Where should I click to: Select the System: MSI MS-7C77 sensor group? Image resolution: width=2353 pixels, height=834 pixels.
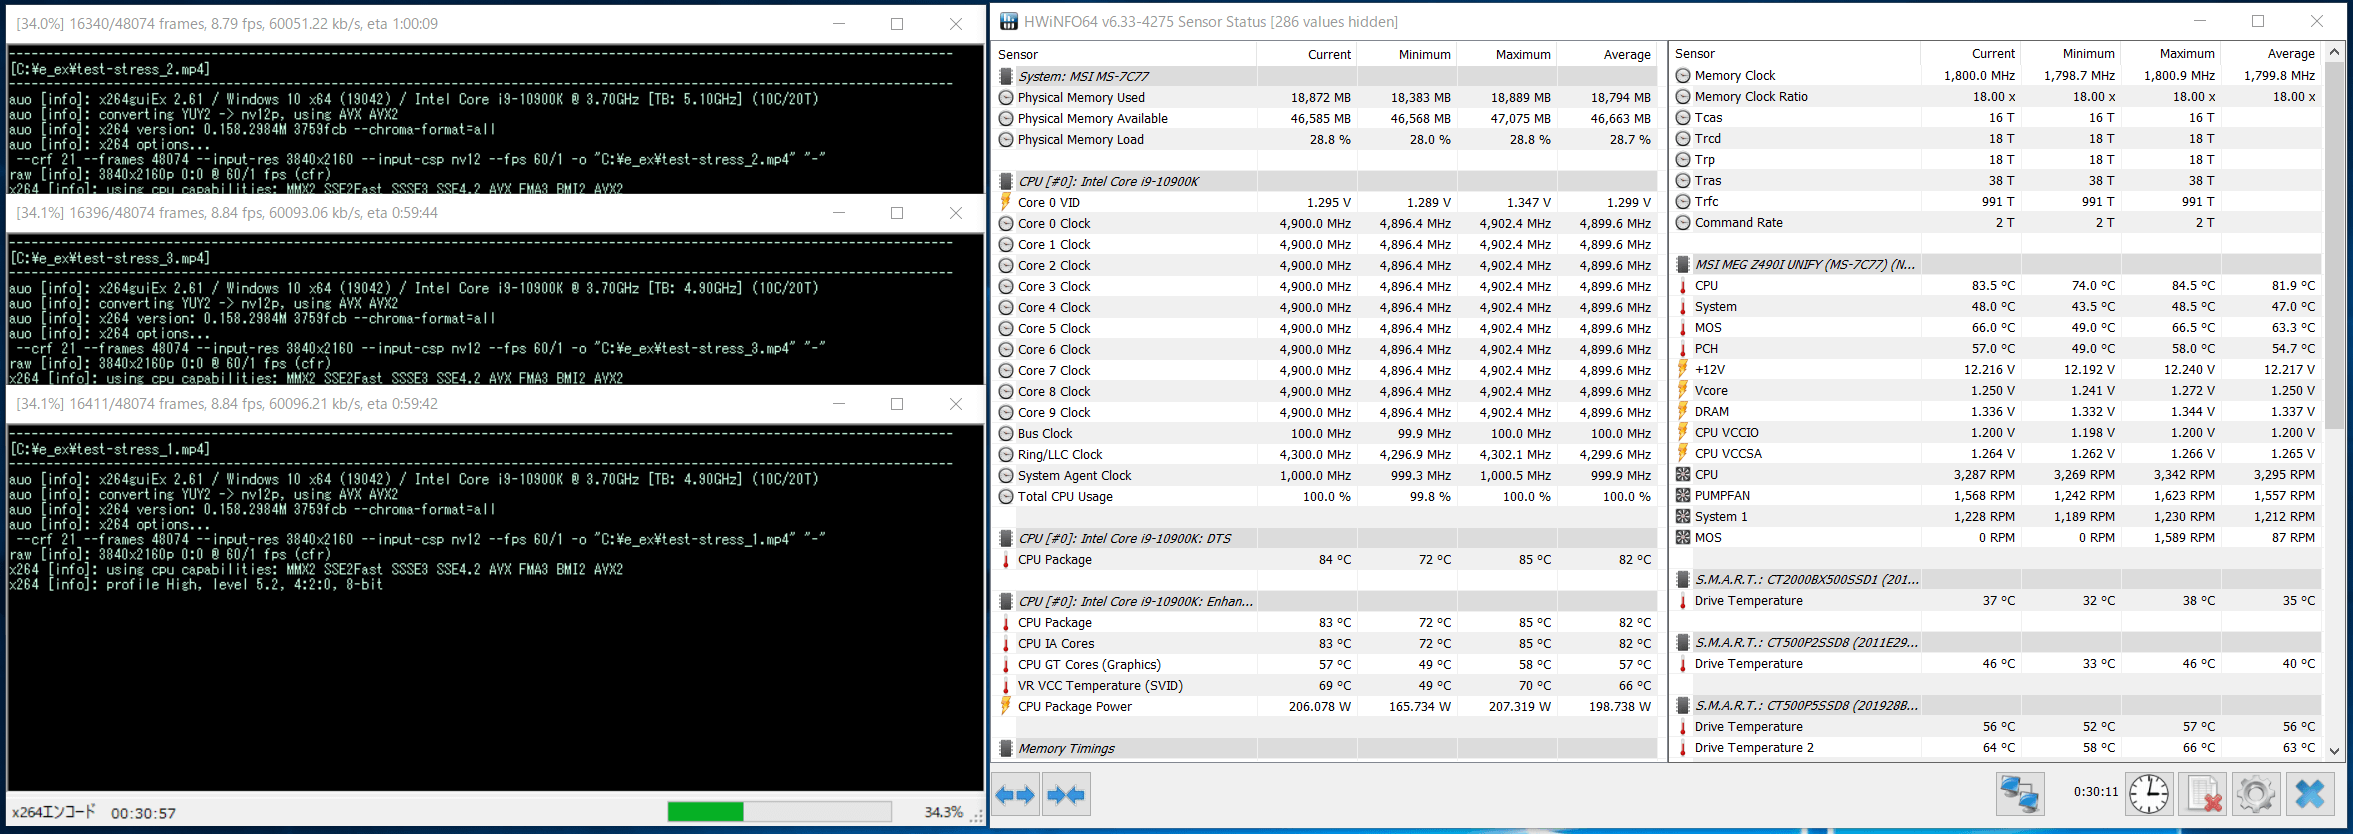click(1326, 76)
